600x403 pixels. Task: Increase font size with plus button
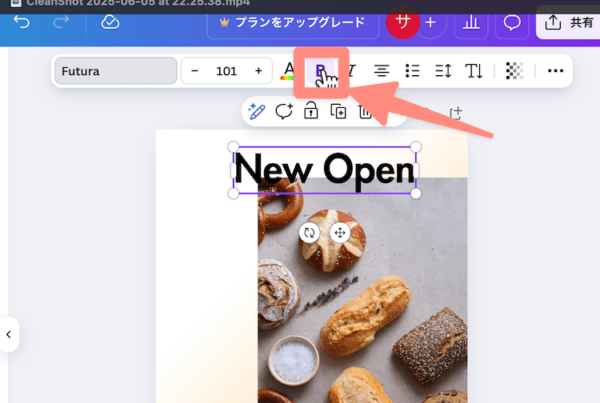coord(258,71)
